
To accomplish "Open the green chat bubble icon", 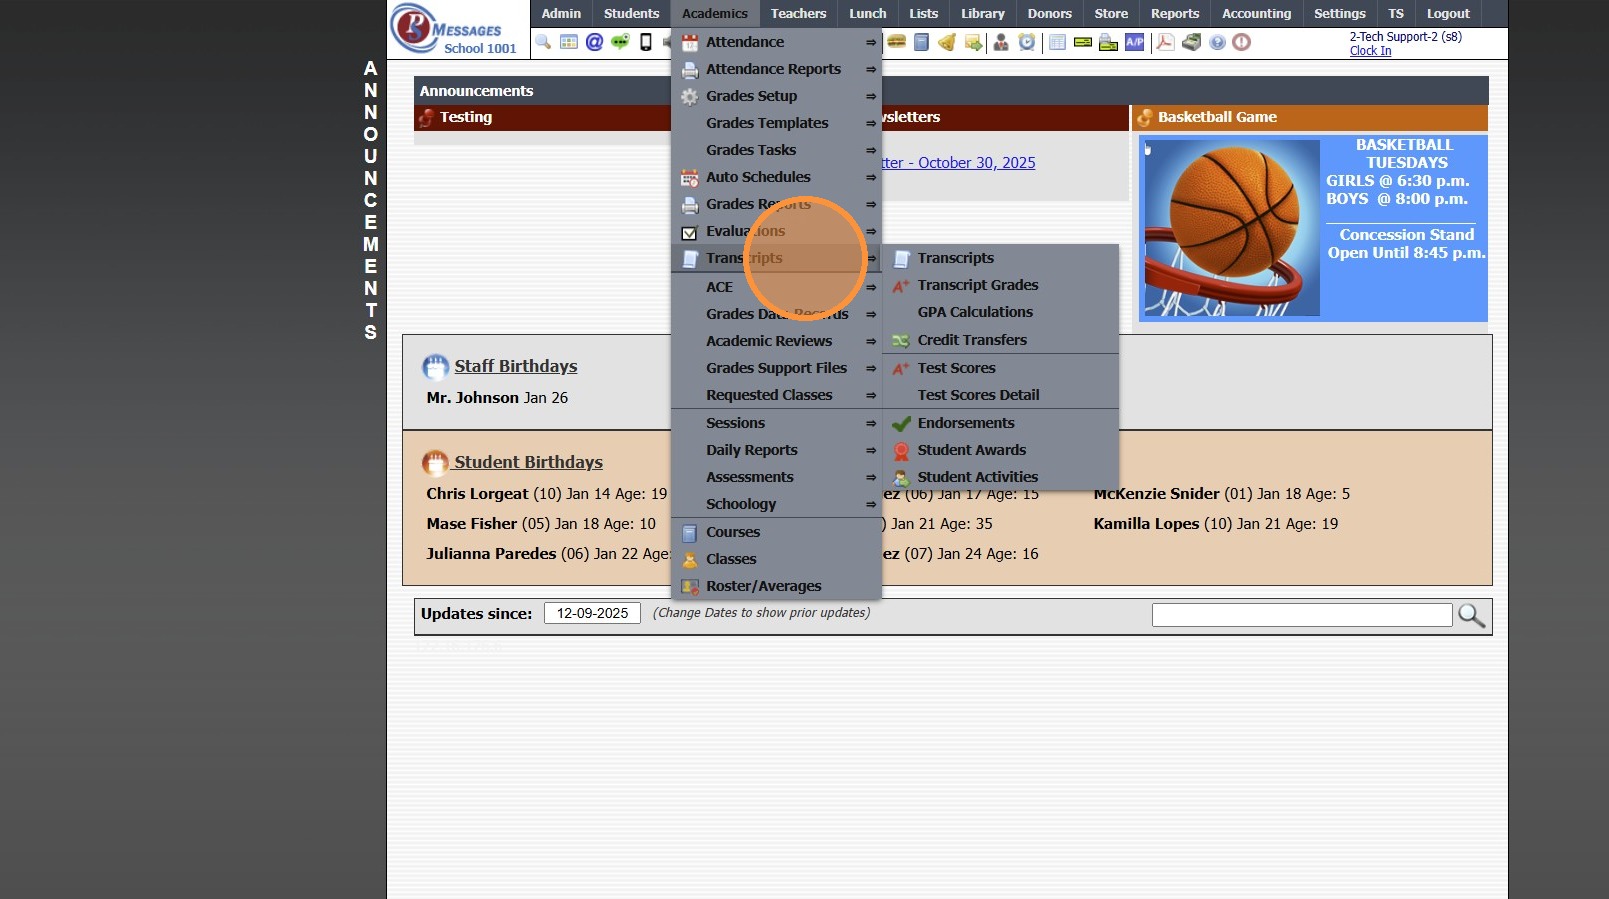I will tap(620, 42).
